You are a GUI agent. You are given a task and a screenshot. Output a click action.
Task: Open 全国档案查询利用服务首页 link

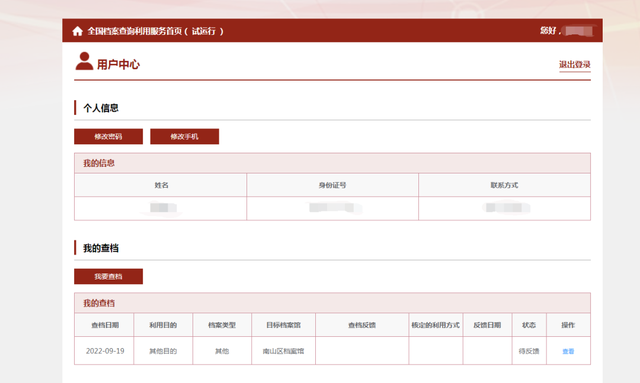click(x=155, y=31)
